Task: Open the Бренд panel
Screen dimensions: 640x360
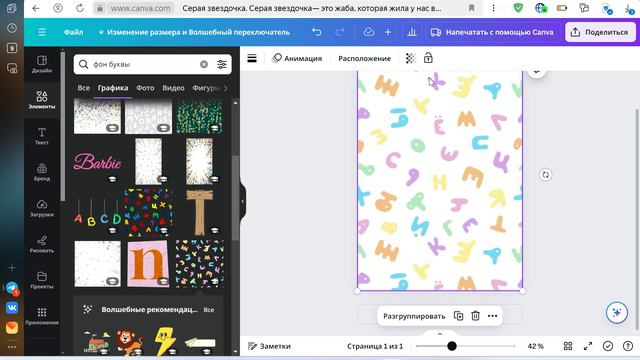Action: point(42,172)
